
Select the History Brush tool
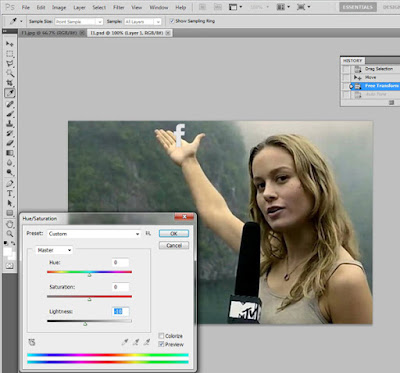pyautogui.click(x=10, y=133)
